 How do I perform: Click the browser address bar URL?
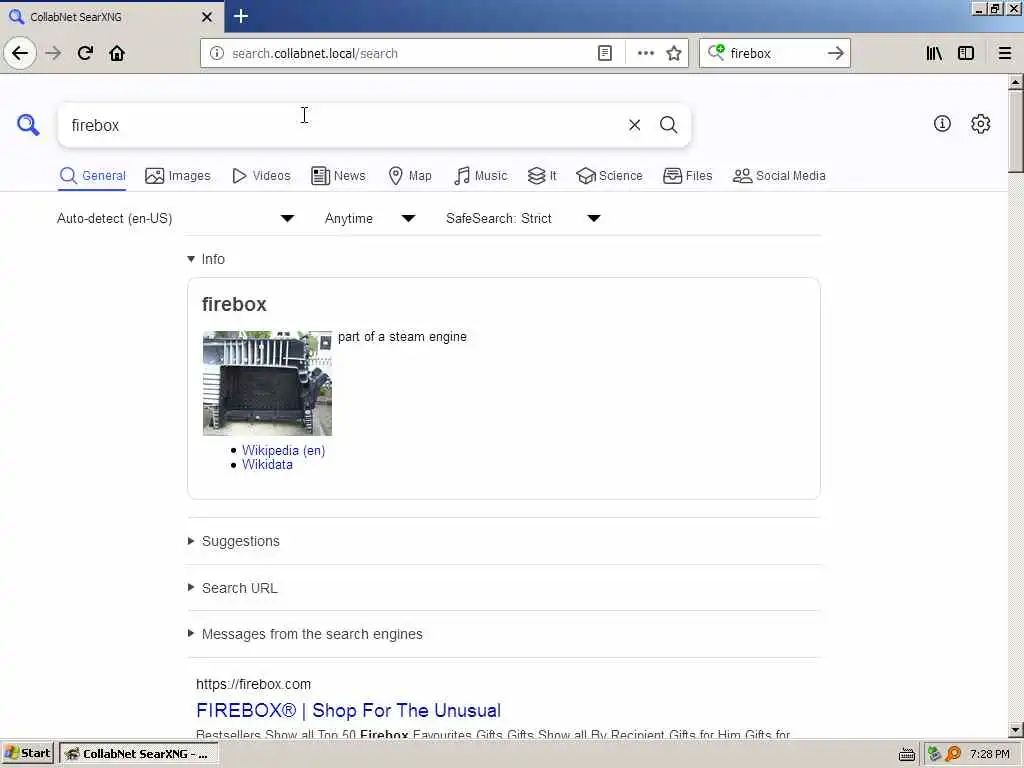[411, 53]
